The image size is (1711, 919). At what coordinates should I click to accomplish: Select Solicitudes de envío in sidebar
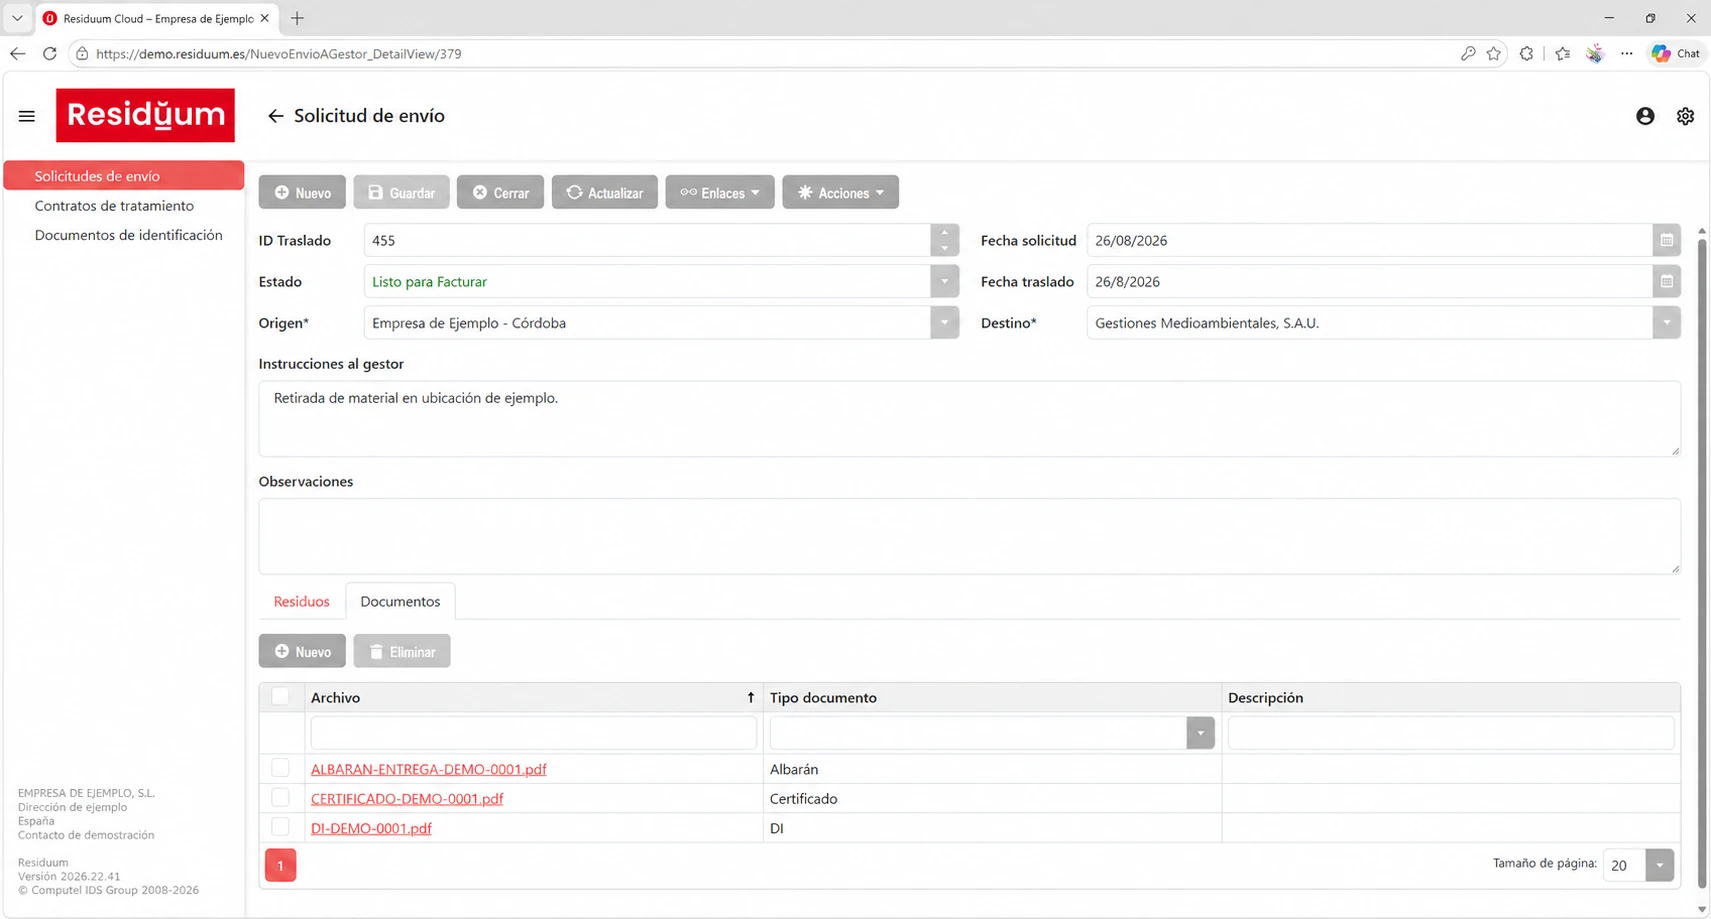point(124,175)
